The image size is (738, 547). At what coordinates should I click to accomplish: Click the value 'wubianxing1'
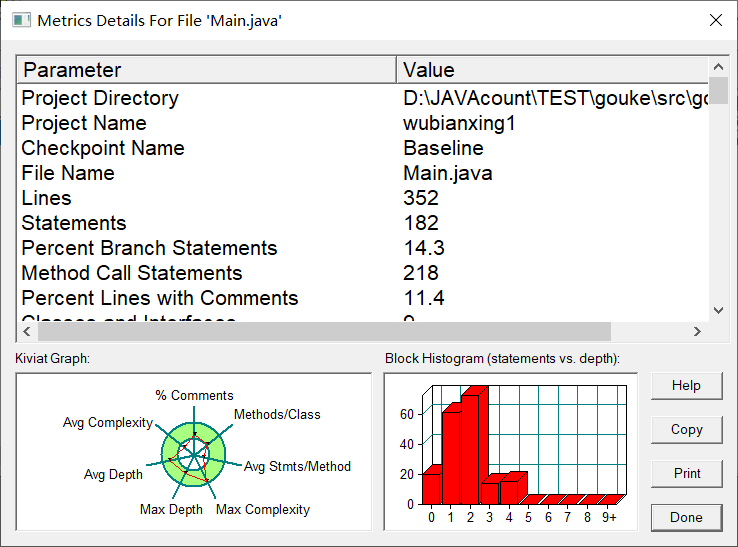[x=459, y=123]
